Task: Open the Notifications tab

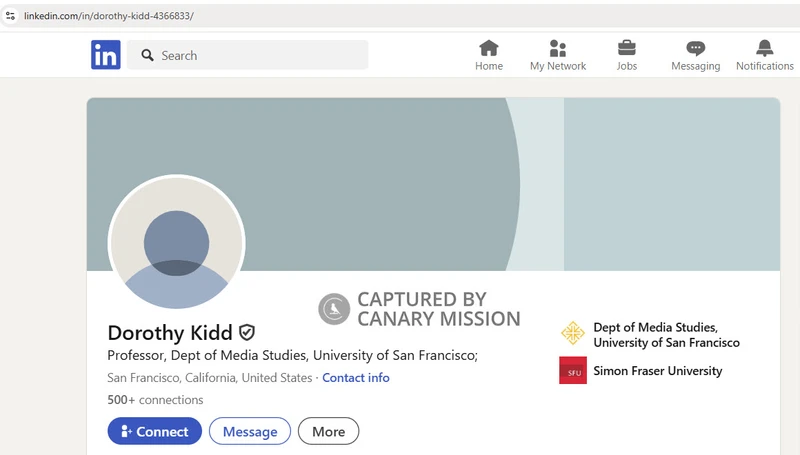Action: [x=764, y=56]
